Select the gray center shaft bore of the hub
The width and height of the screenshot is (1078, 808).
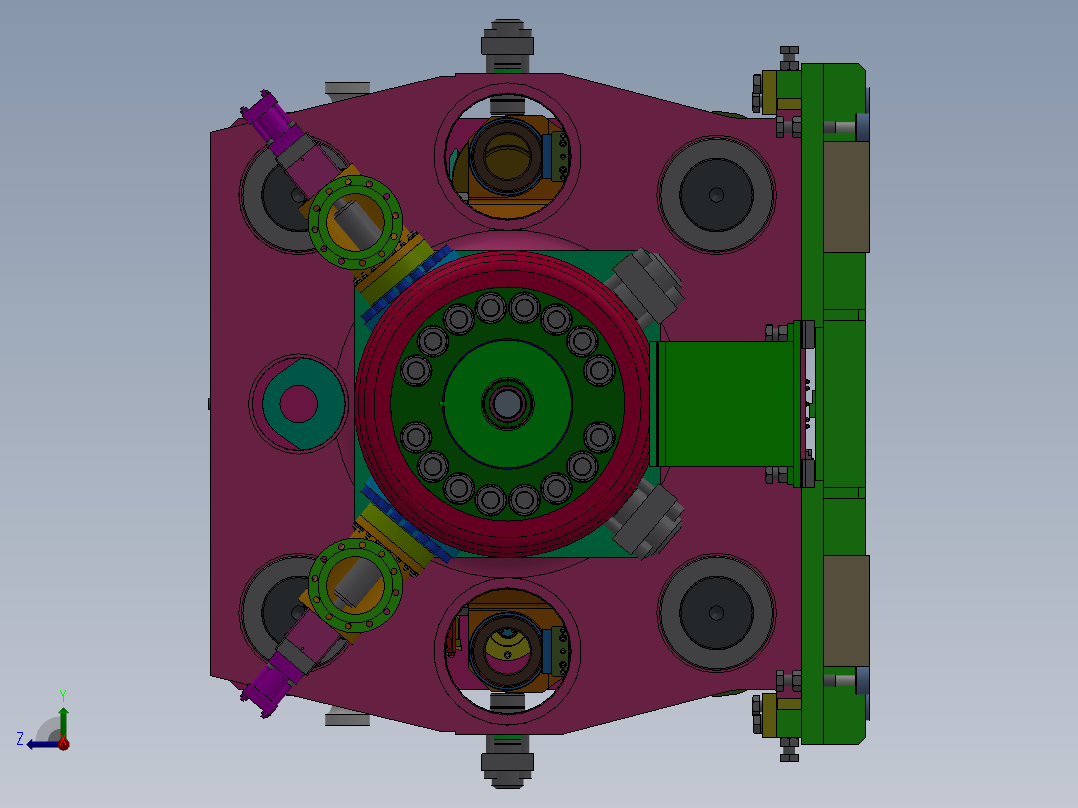(x=507, y=404)
